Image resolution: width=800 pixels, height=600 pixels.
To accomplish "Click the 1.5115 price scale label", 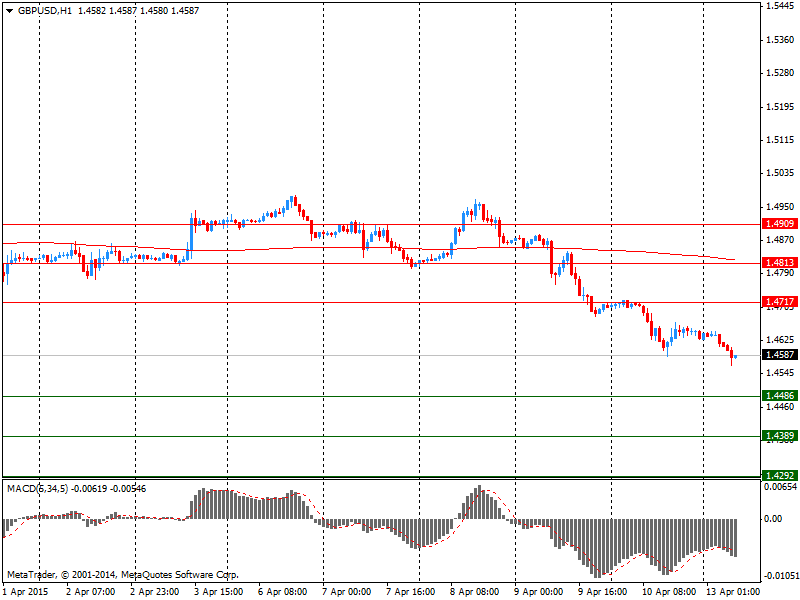I will coord(780,140).
